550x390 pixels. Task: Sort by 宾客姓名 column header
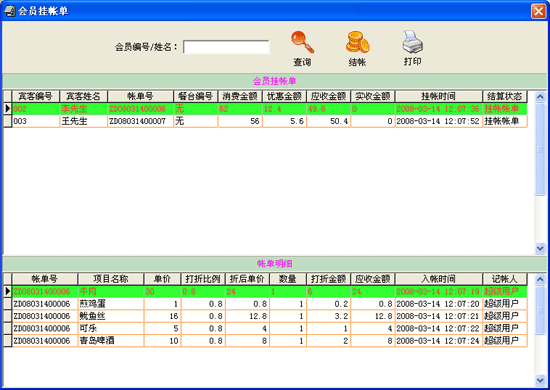[83, 96]
